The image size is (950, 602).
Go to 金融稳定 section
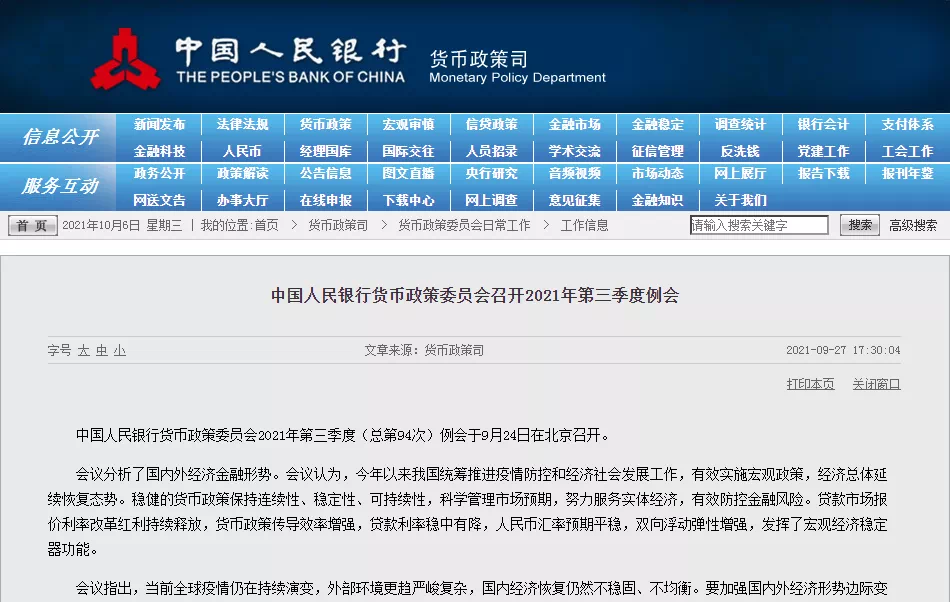coord(657,124)
